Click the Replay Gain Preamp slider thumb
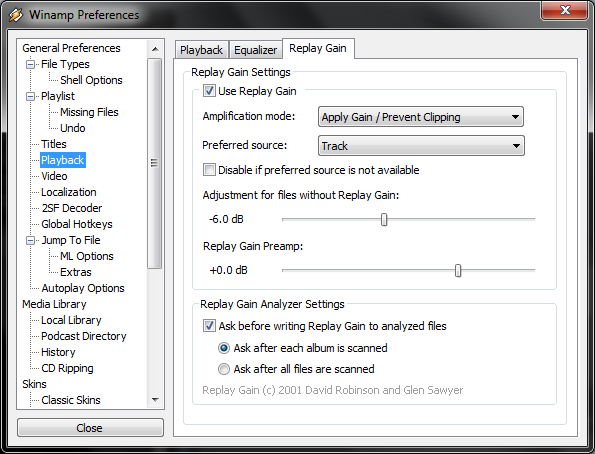The image size is (595, 454). [458, 271]
